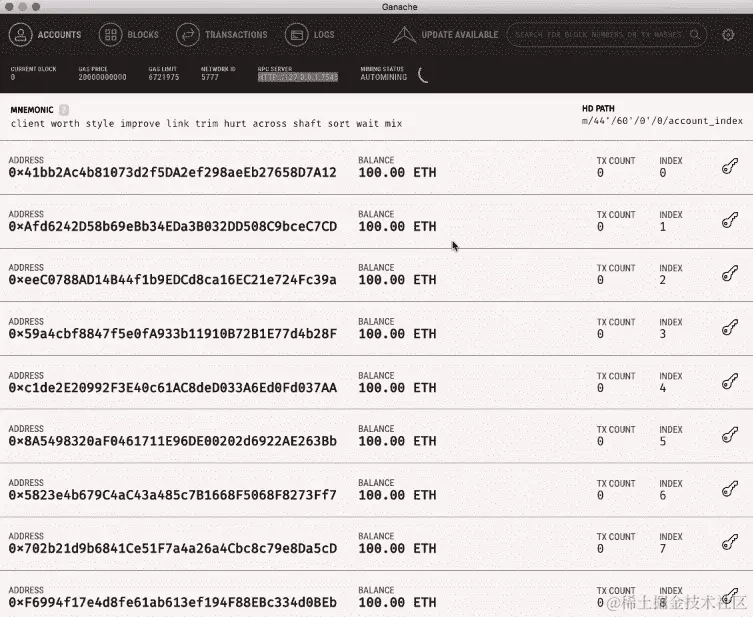
Task: Select address starting 0x702b21d9b684
Action: point(172,548)
